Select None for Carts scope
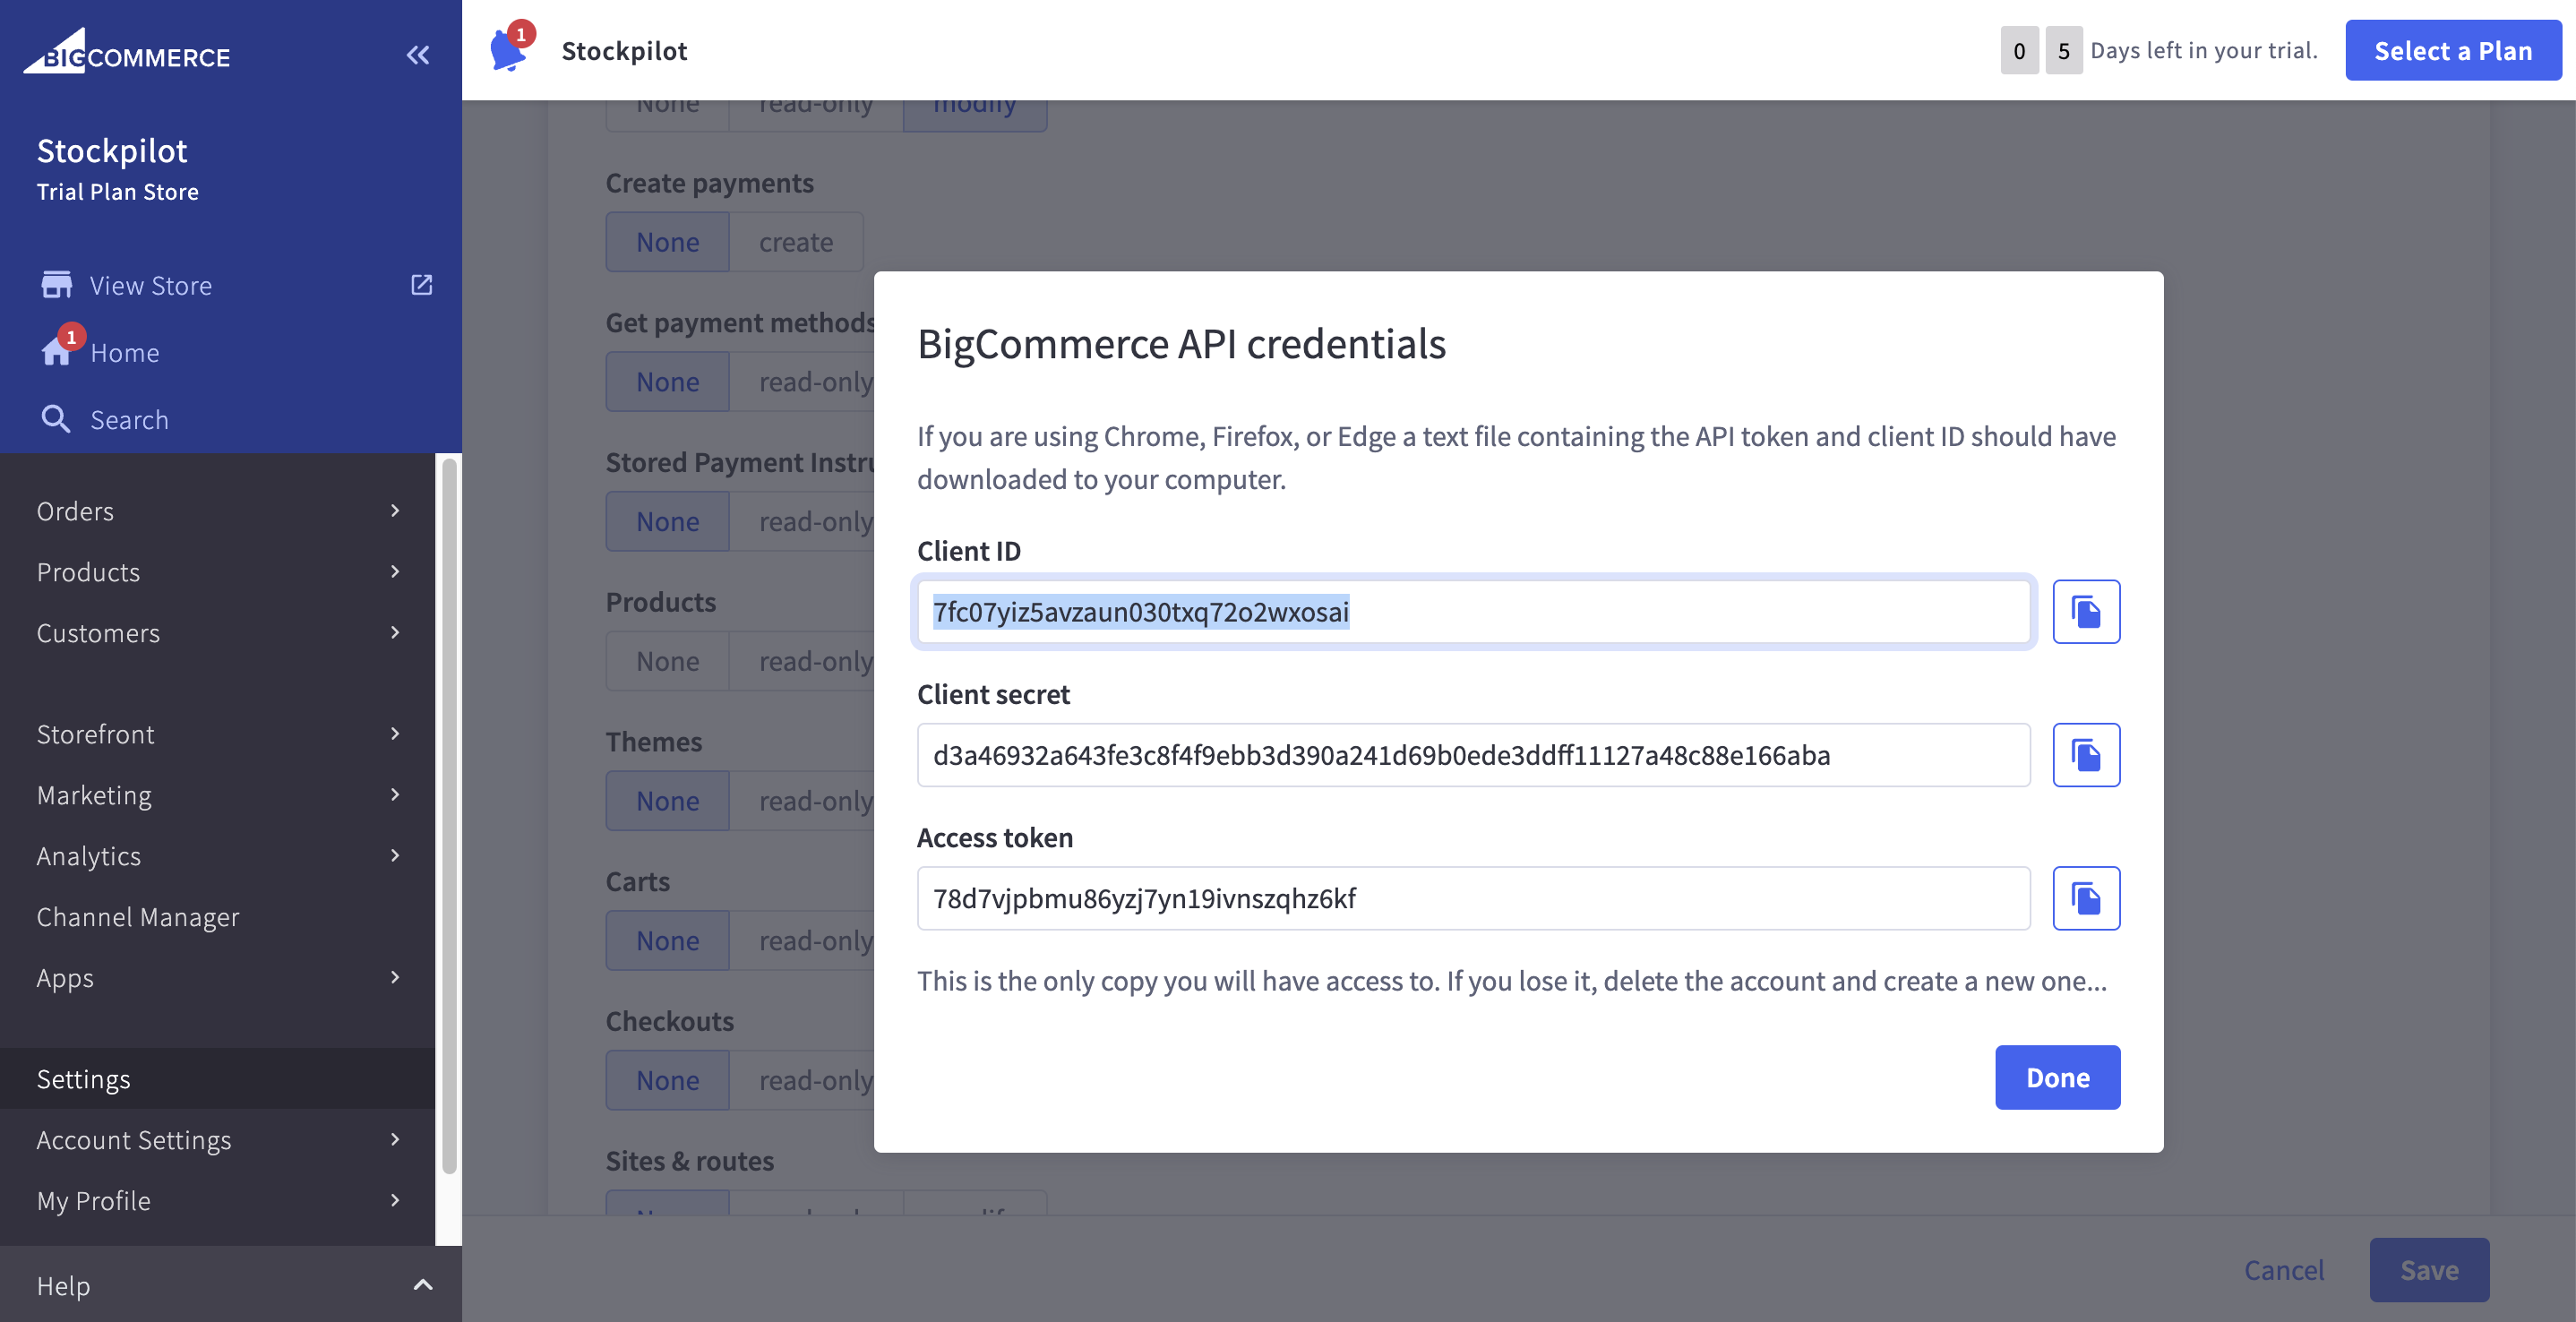Image resolution: width=2576 pixels, height=1322 pixels. click(668, 940)
